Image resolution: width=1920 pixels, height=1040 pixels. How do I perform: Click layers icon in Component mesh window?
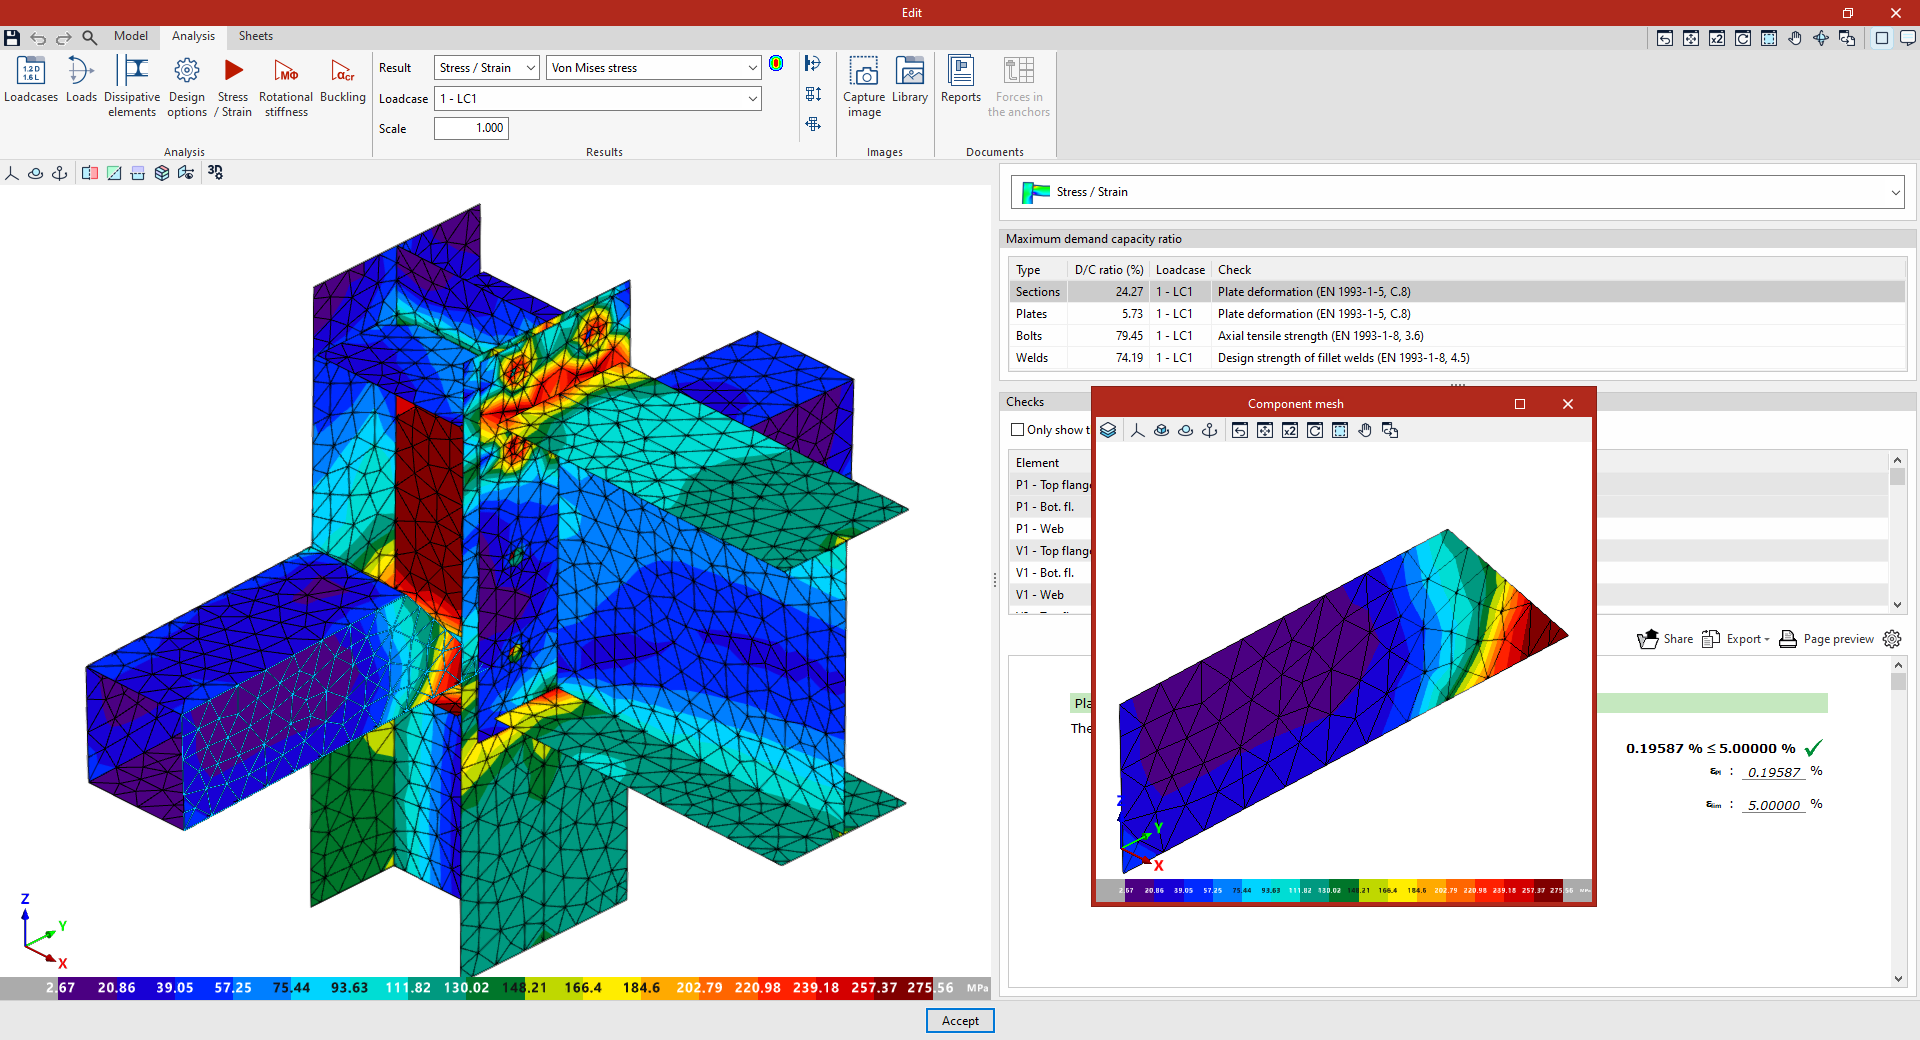(x=1108, y=430)
